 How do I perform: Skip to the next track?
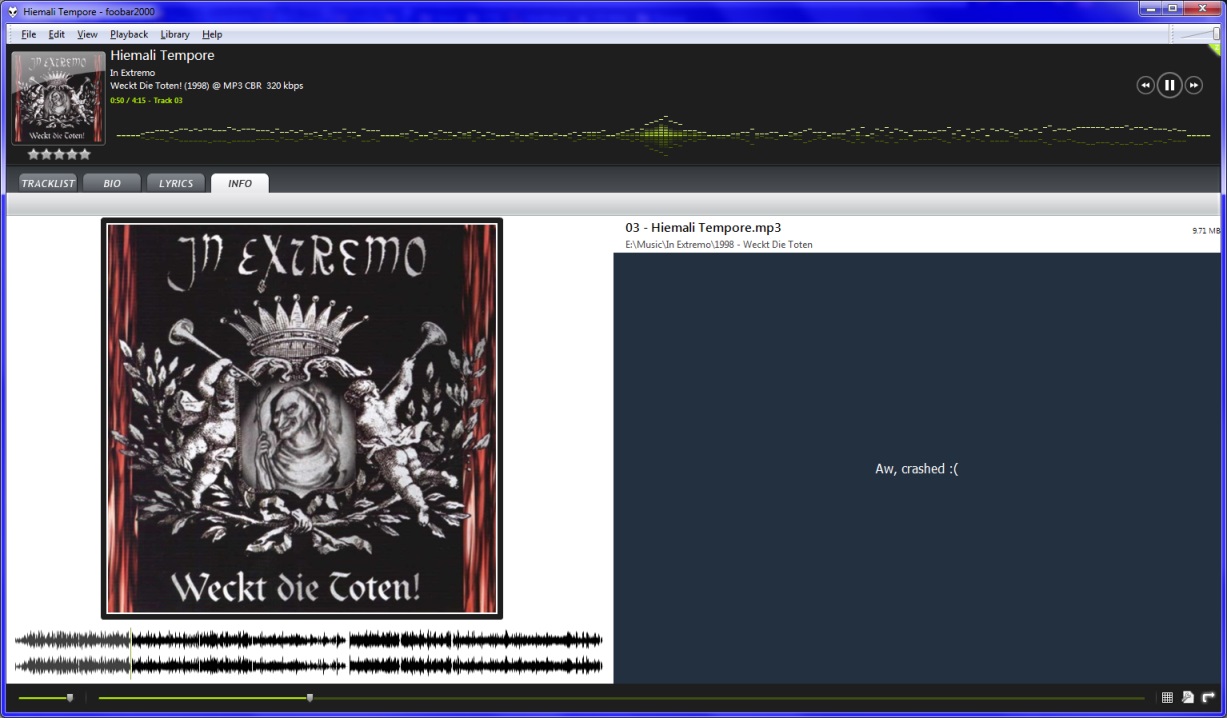click(x=1194, y=85)
